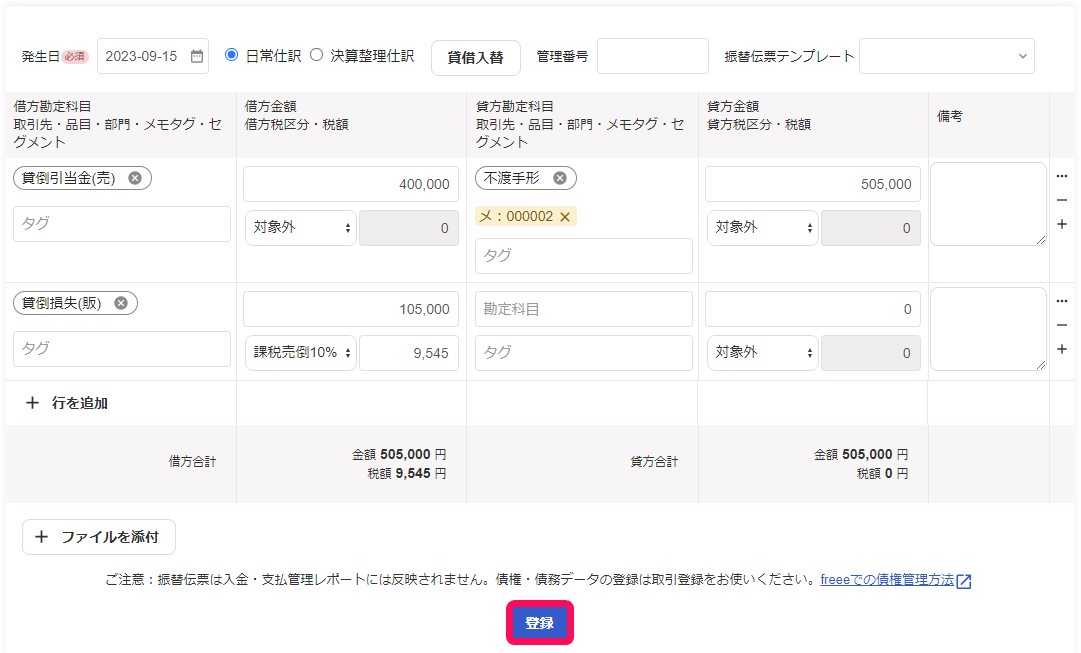The width and height of the screenshot is (1081, 653).
Task: Remove the 貸倒損失(販) account chip
Action: click(121, 303)
